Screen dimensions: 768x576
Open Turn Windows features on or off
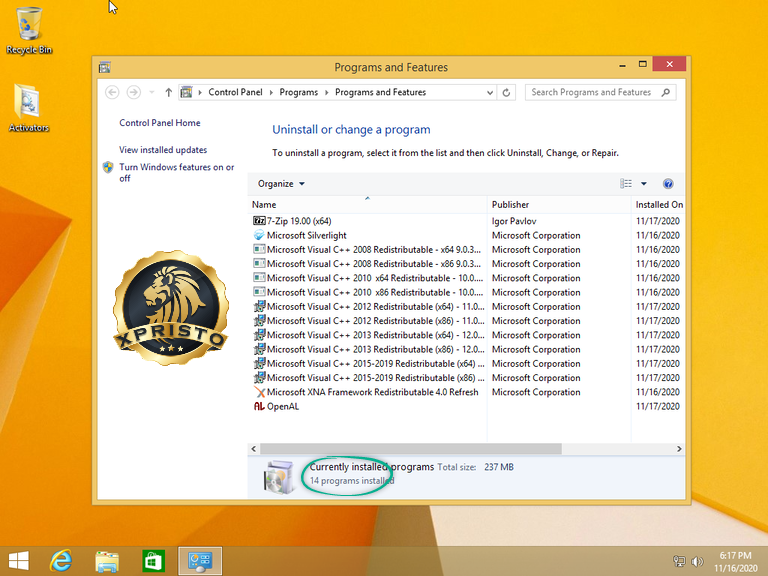[176, 172]
